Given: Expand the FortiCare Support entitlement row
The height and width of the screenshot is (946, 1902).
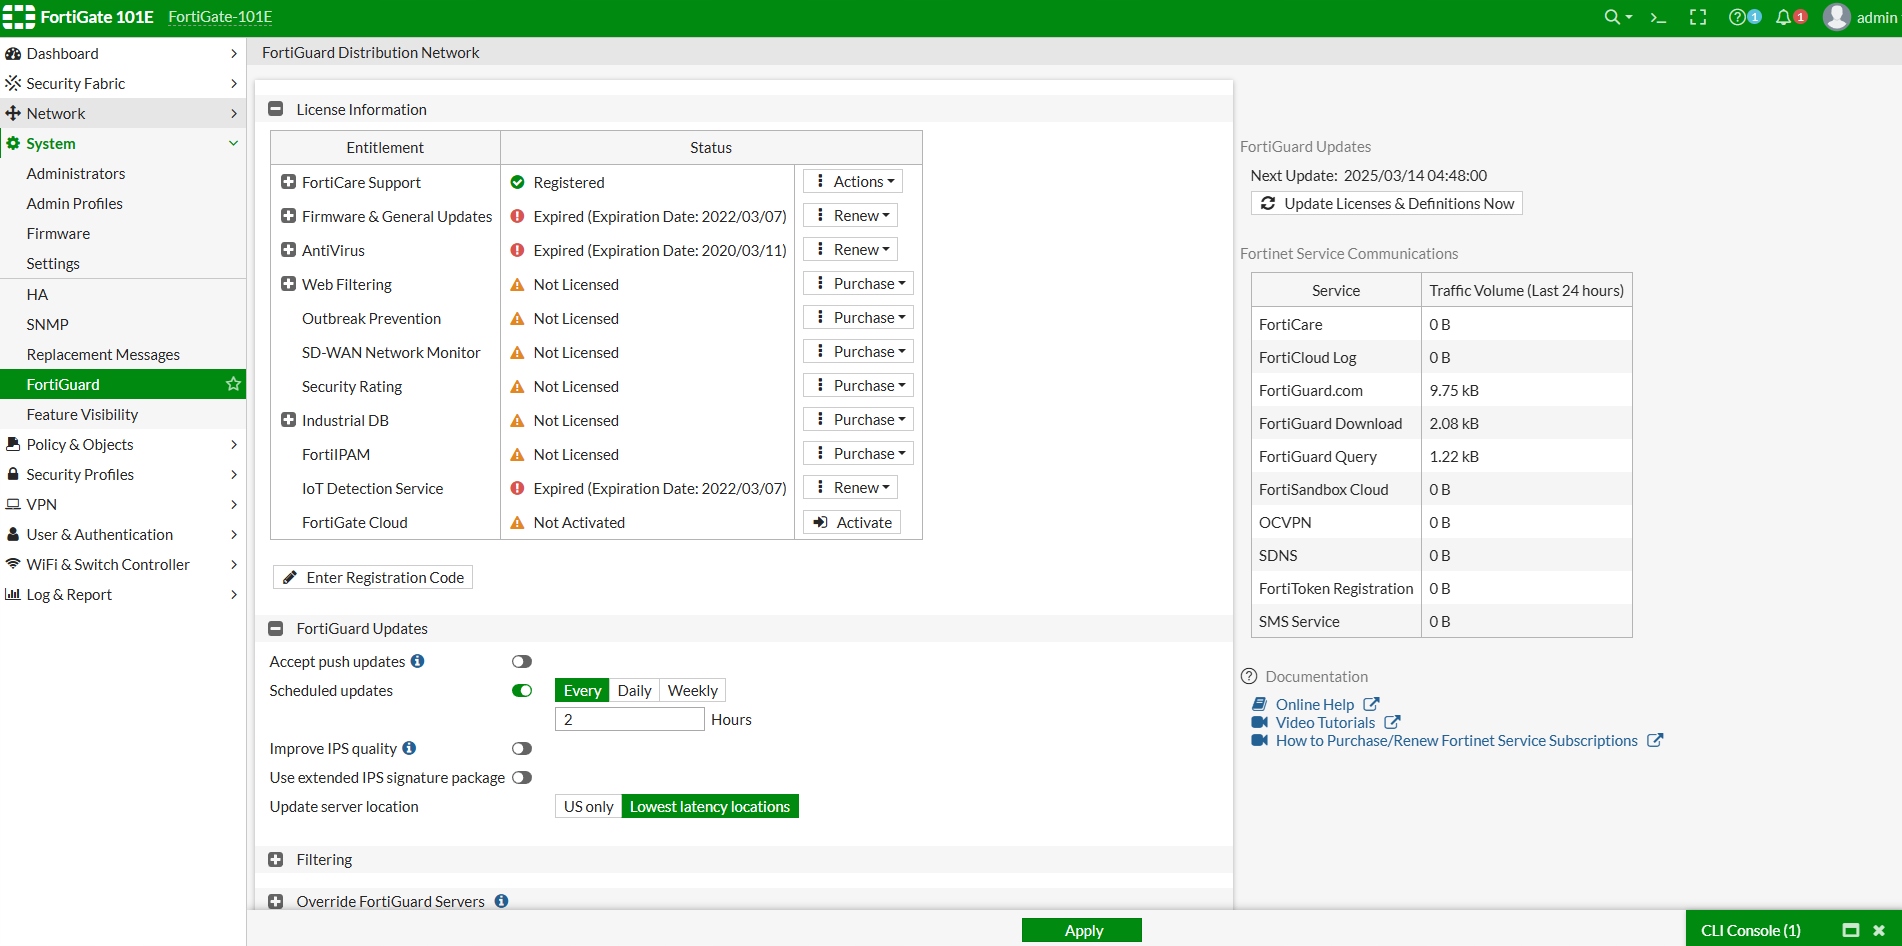Looking at the screenshot, I should (288, 182).
